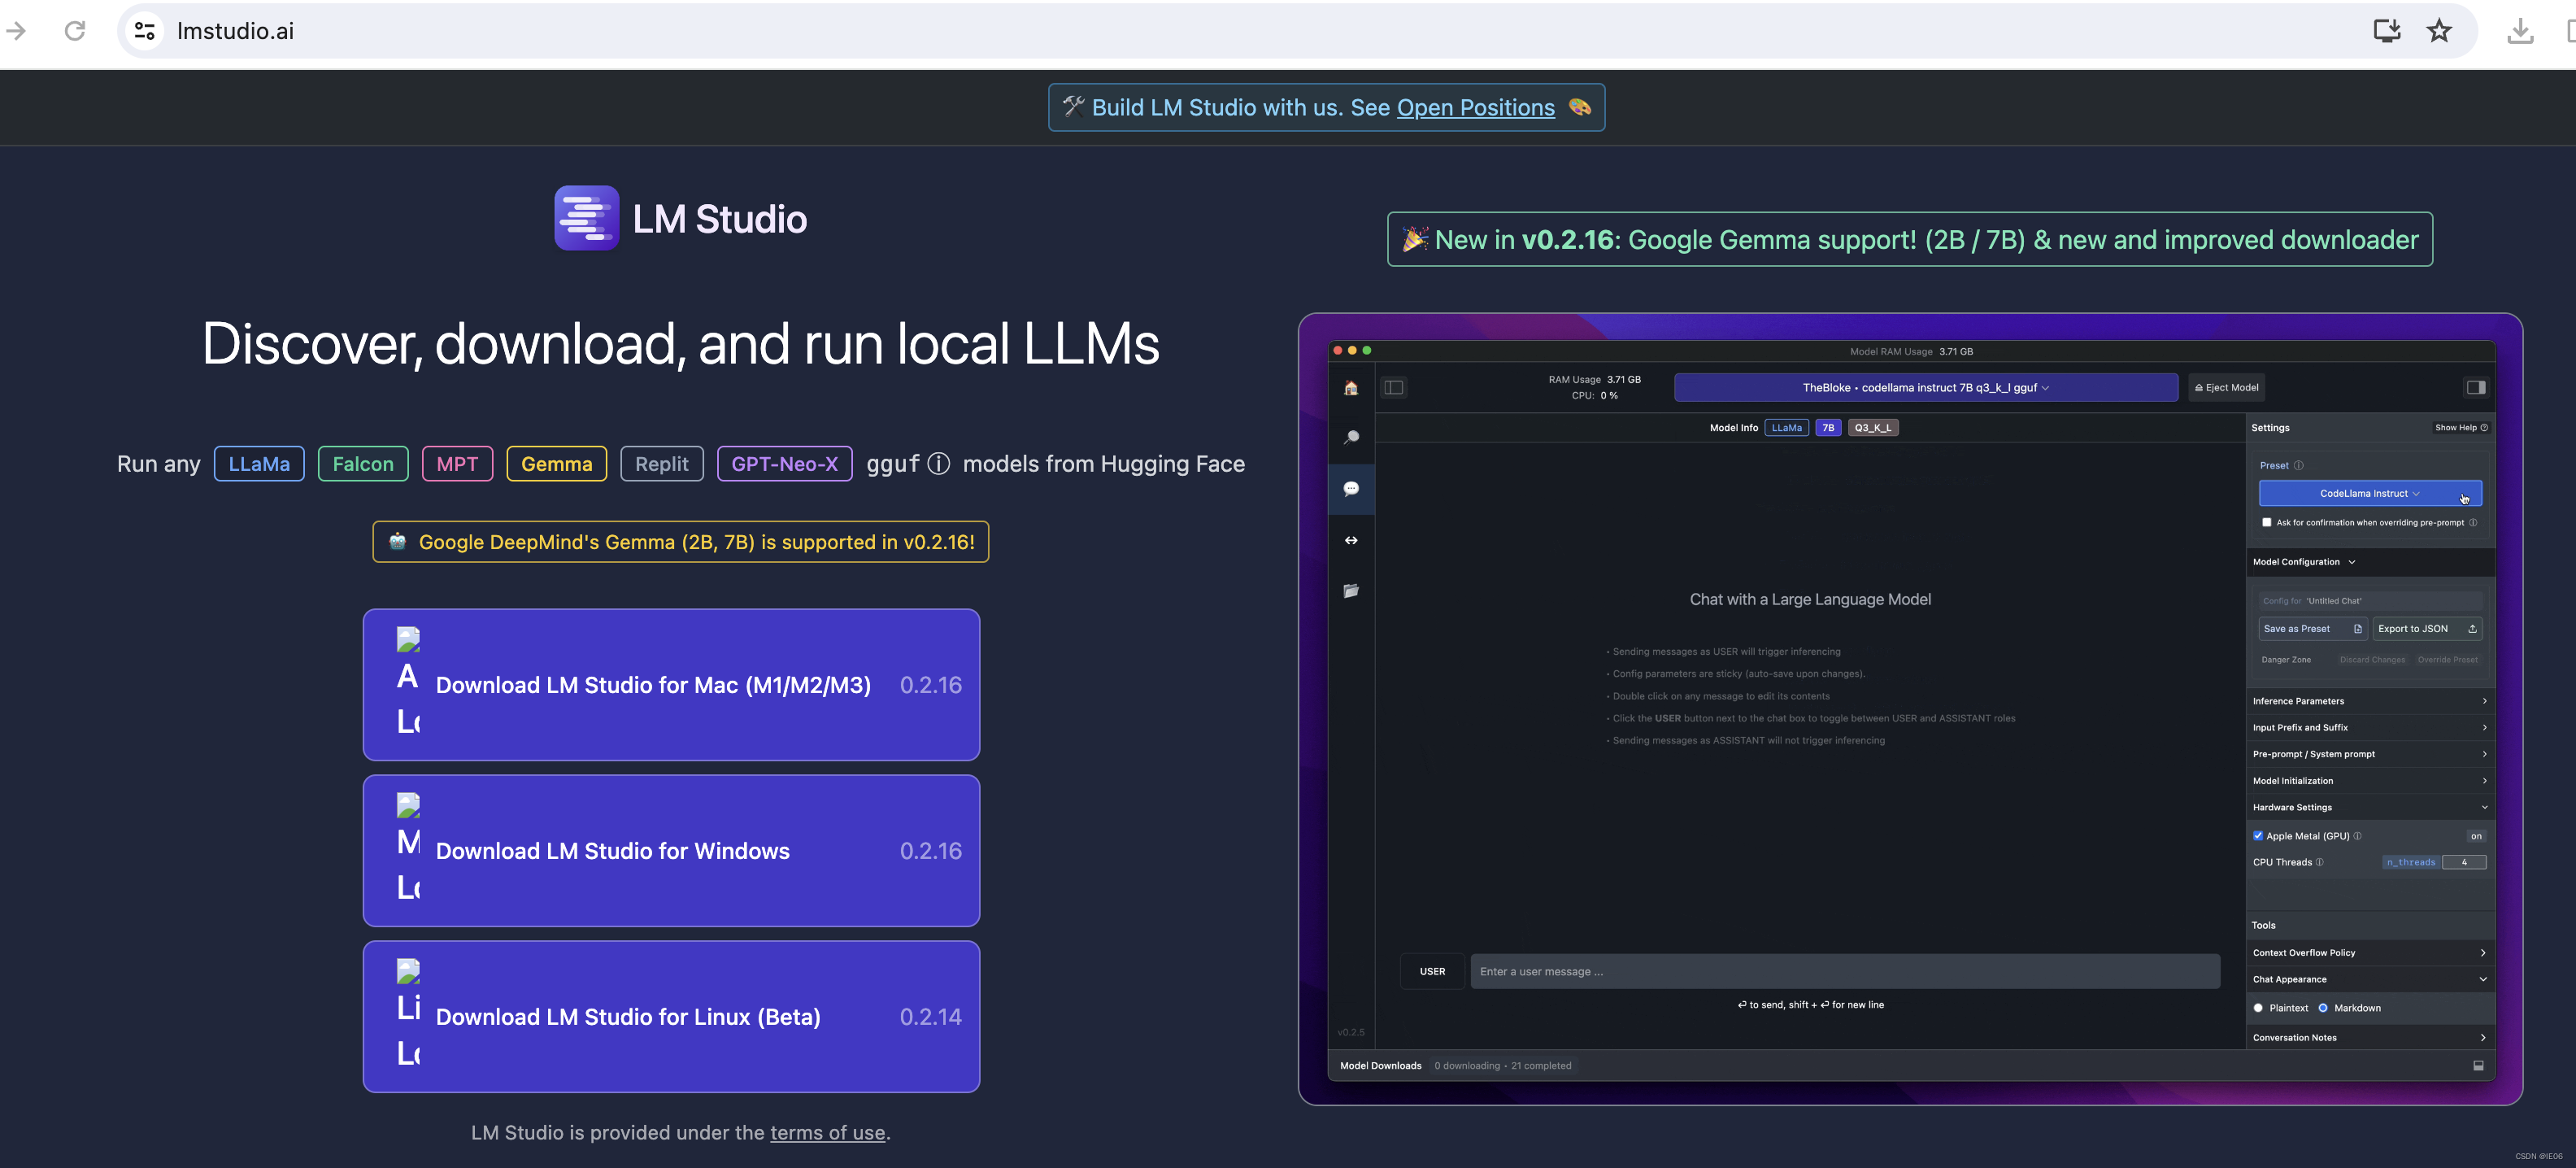Click the Enter a user message field

click(x=1845, y=971)
